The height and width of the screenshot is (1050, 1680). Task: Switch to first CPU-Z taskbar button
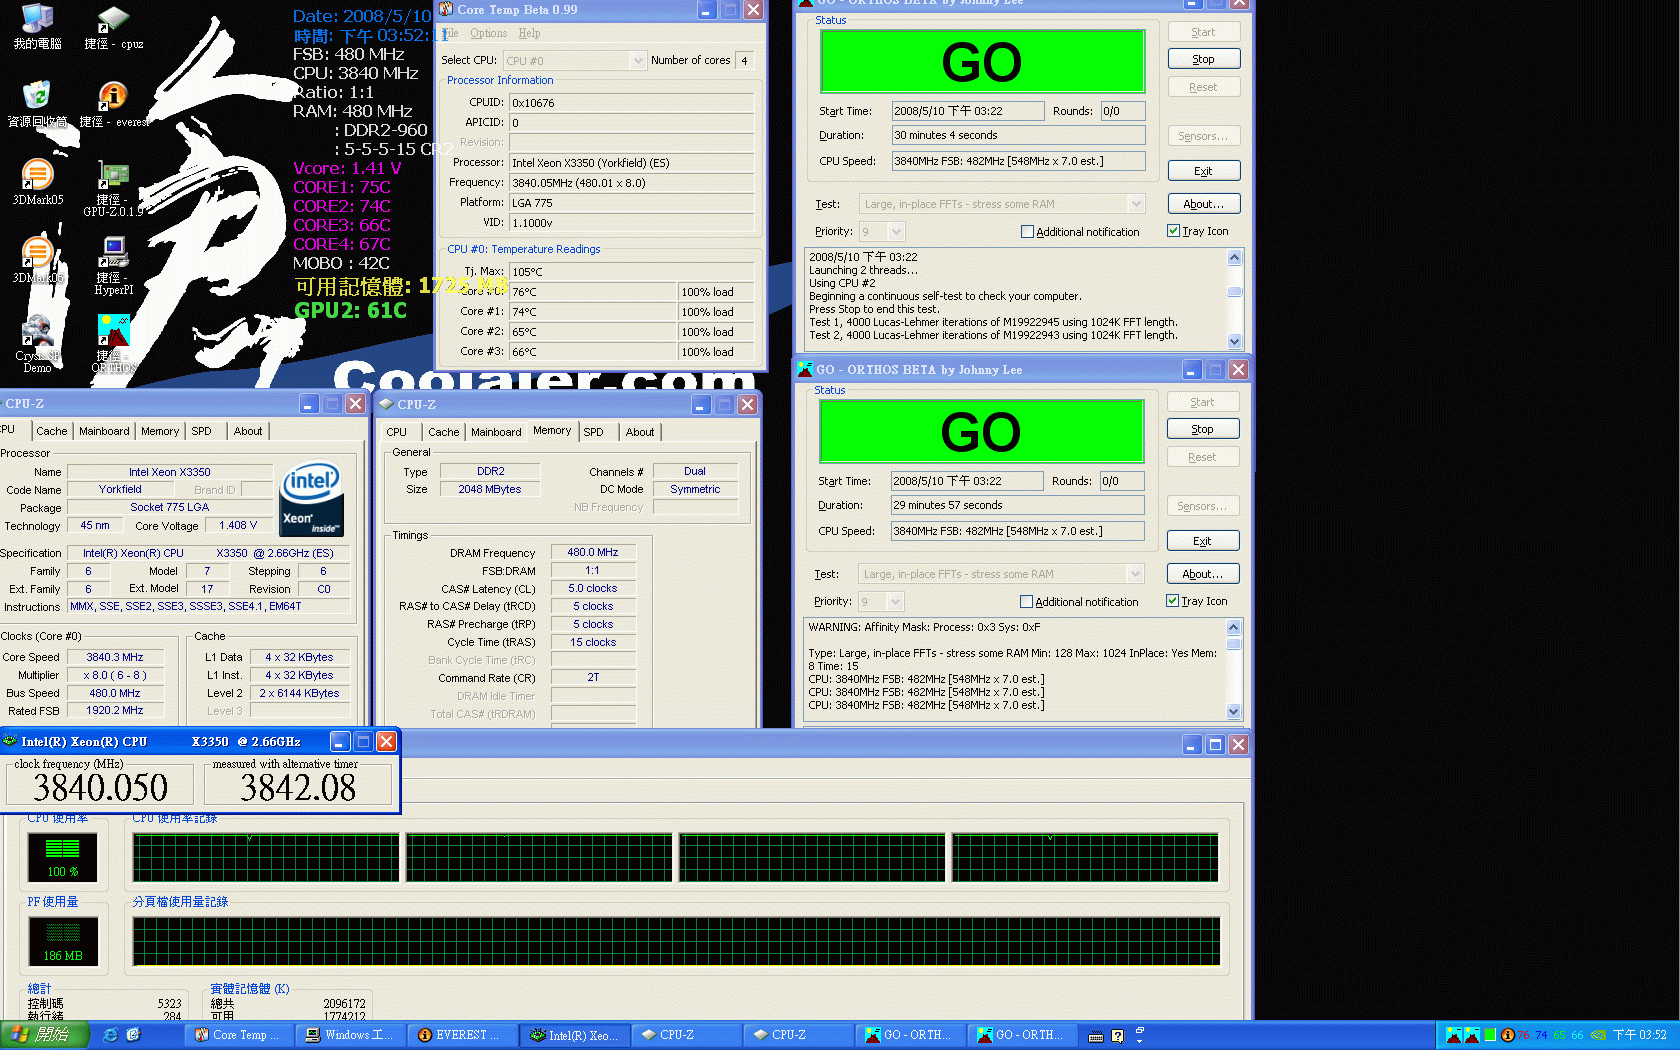pos(686,1035)
